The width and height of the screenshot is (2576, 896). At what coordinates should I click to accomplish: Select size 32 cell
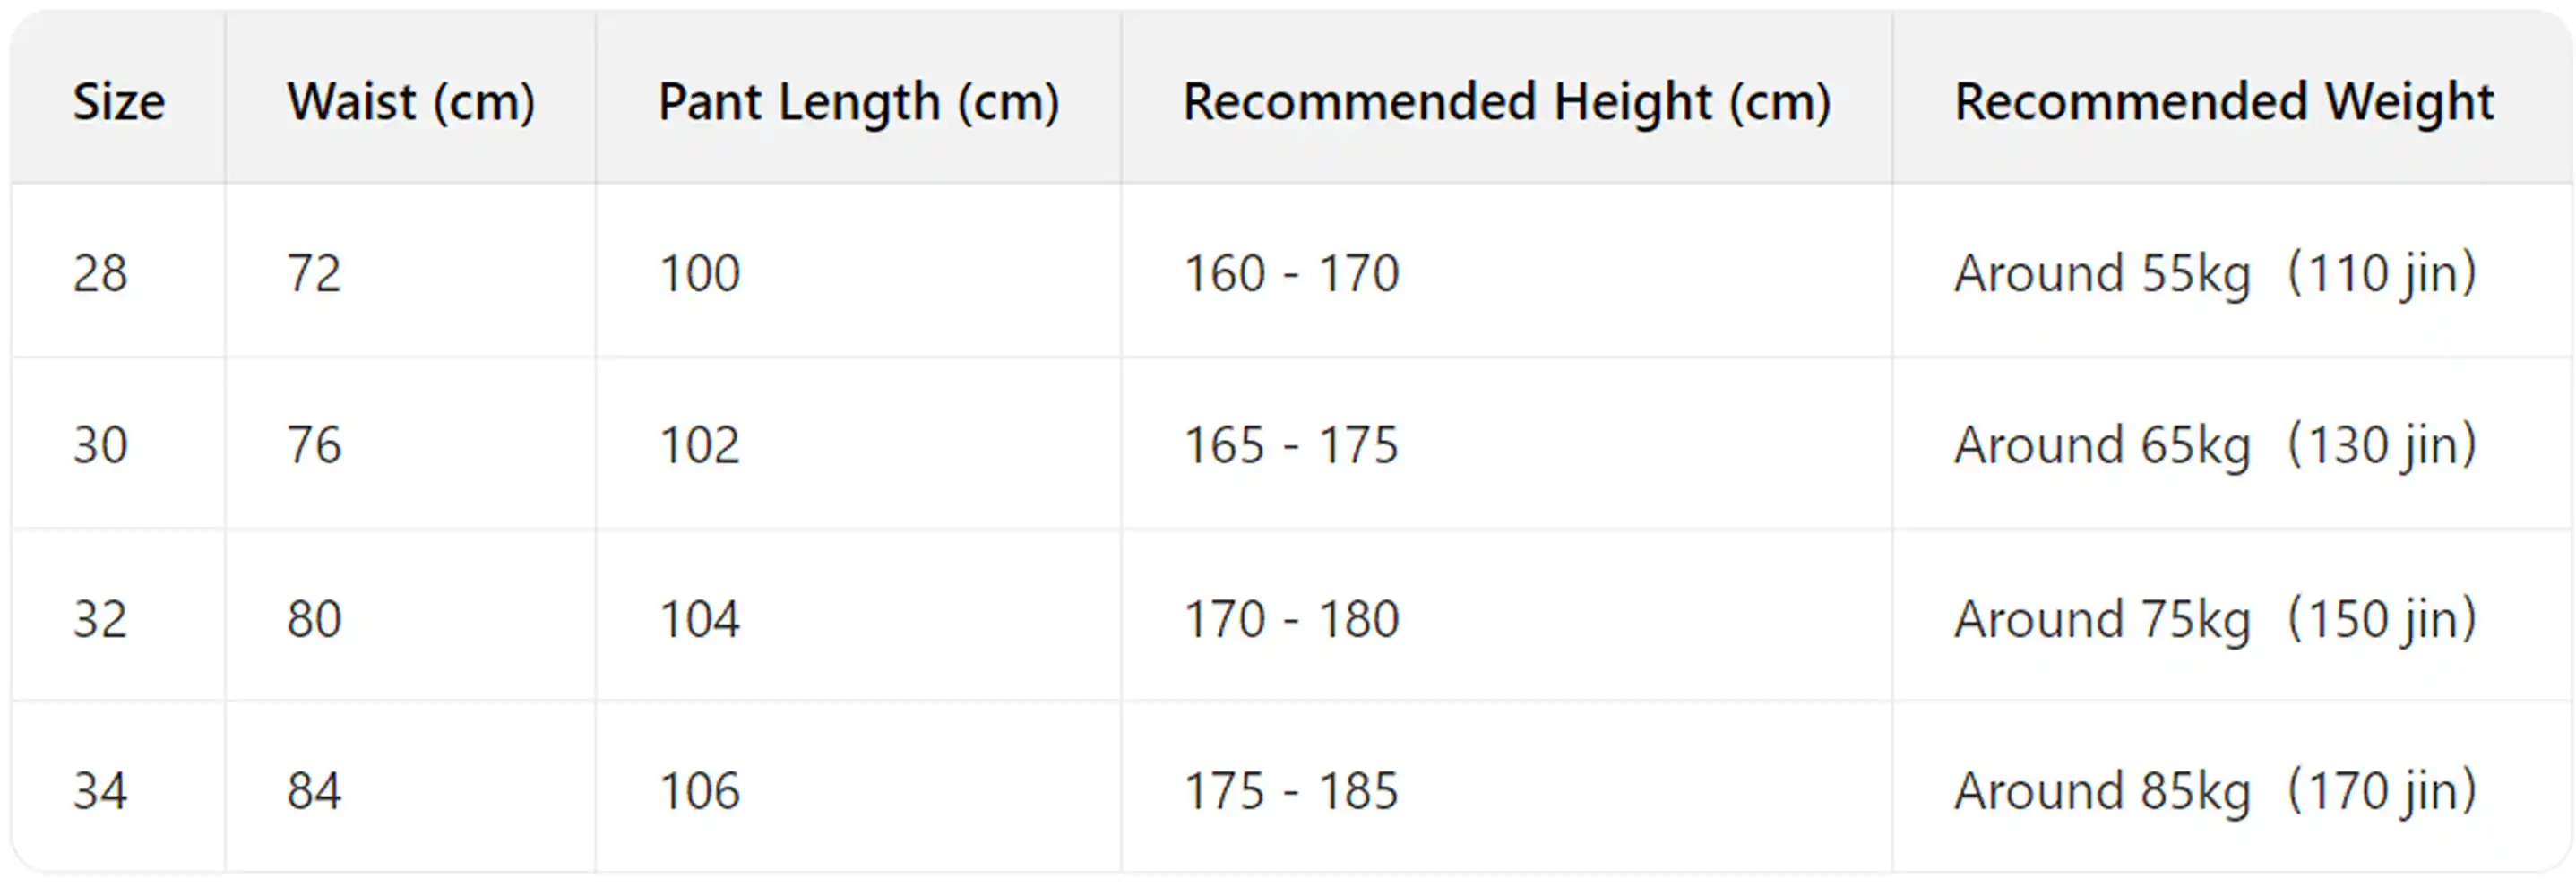[x=100, y=619]
